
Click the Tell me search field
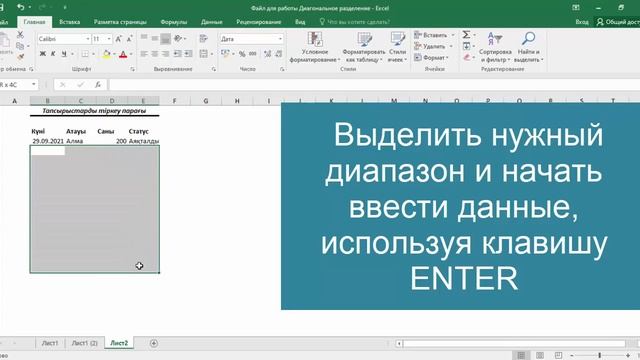pos(354,22)
